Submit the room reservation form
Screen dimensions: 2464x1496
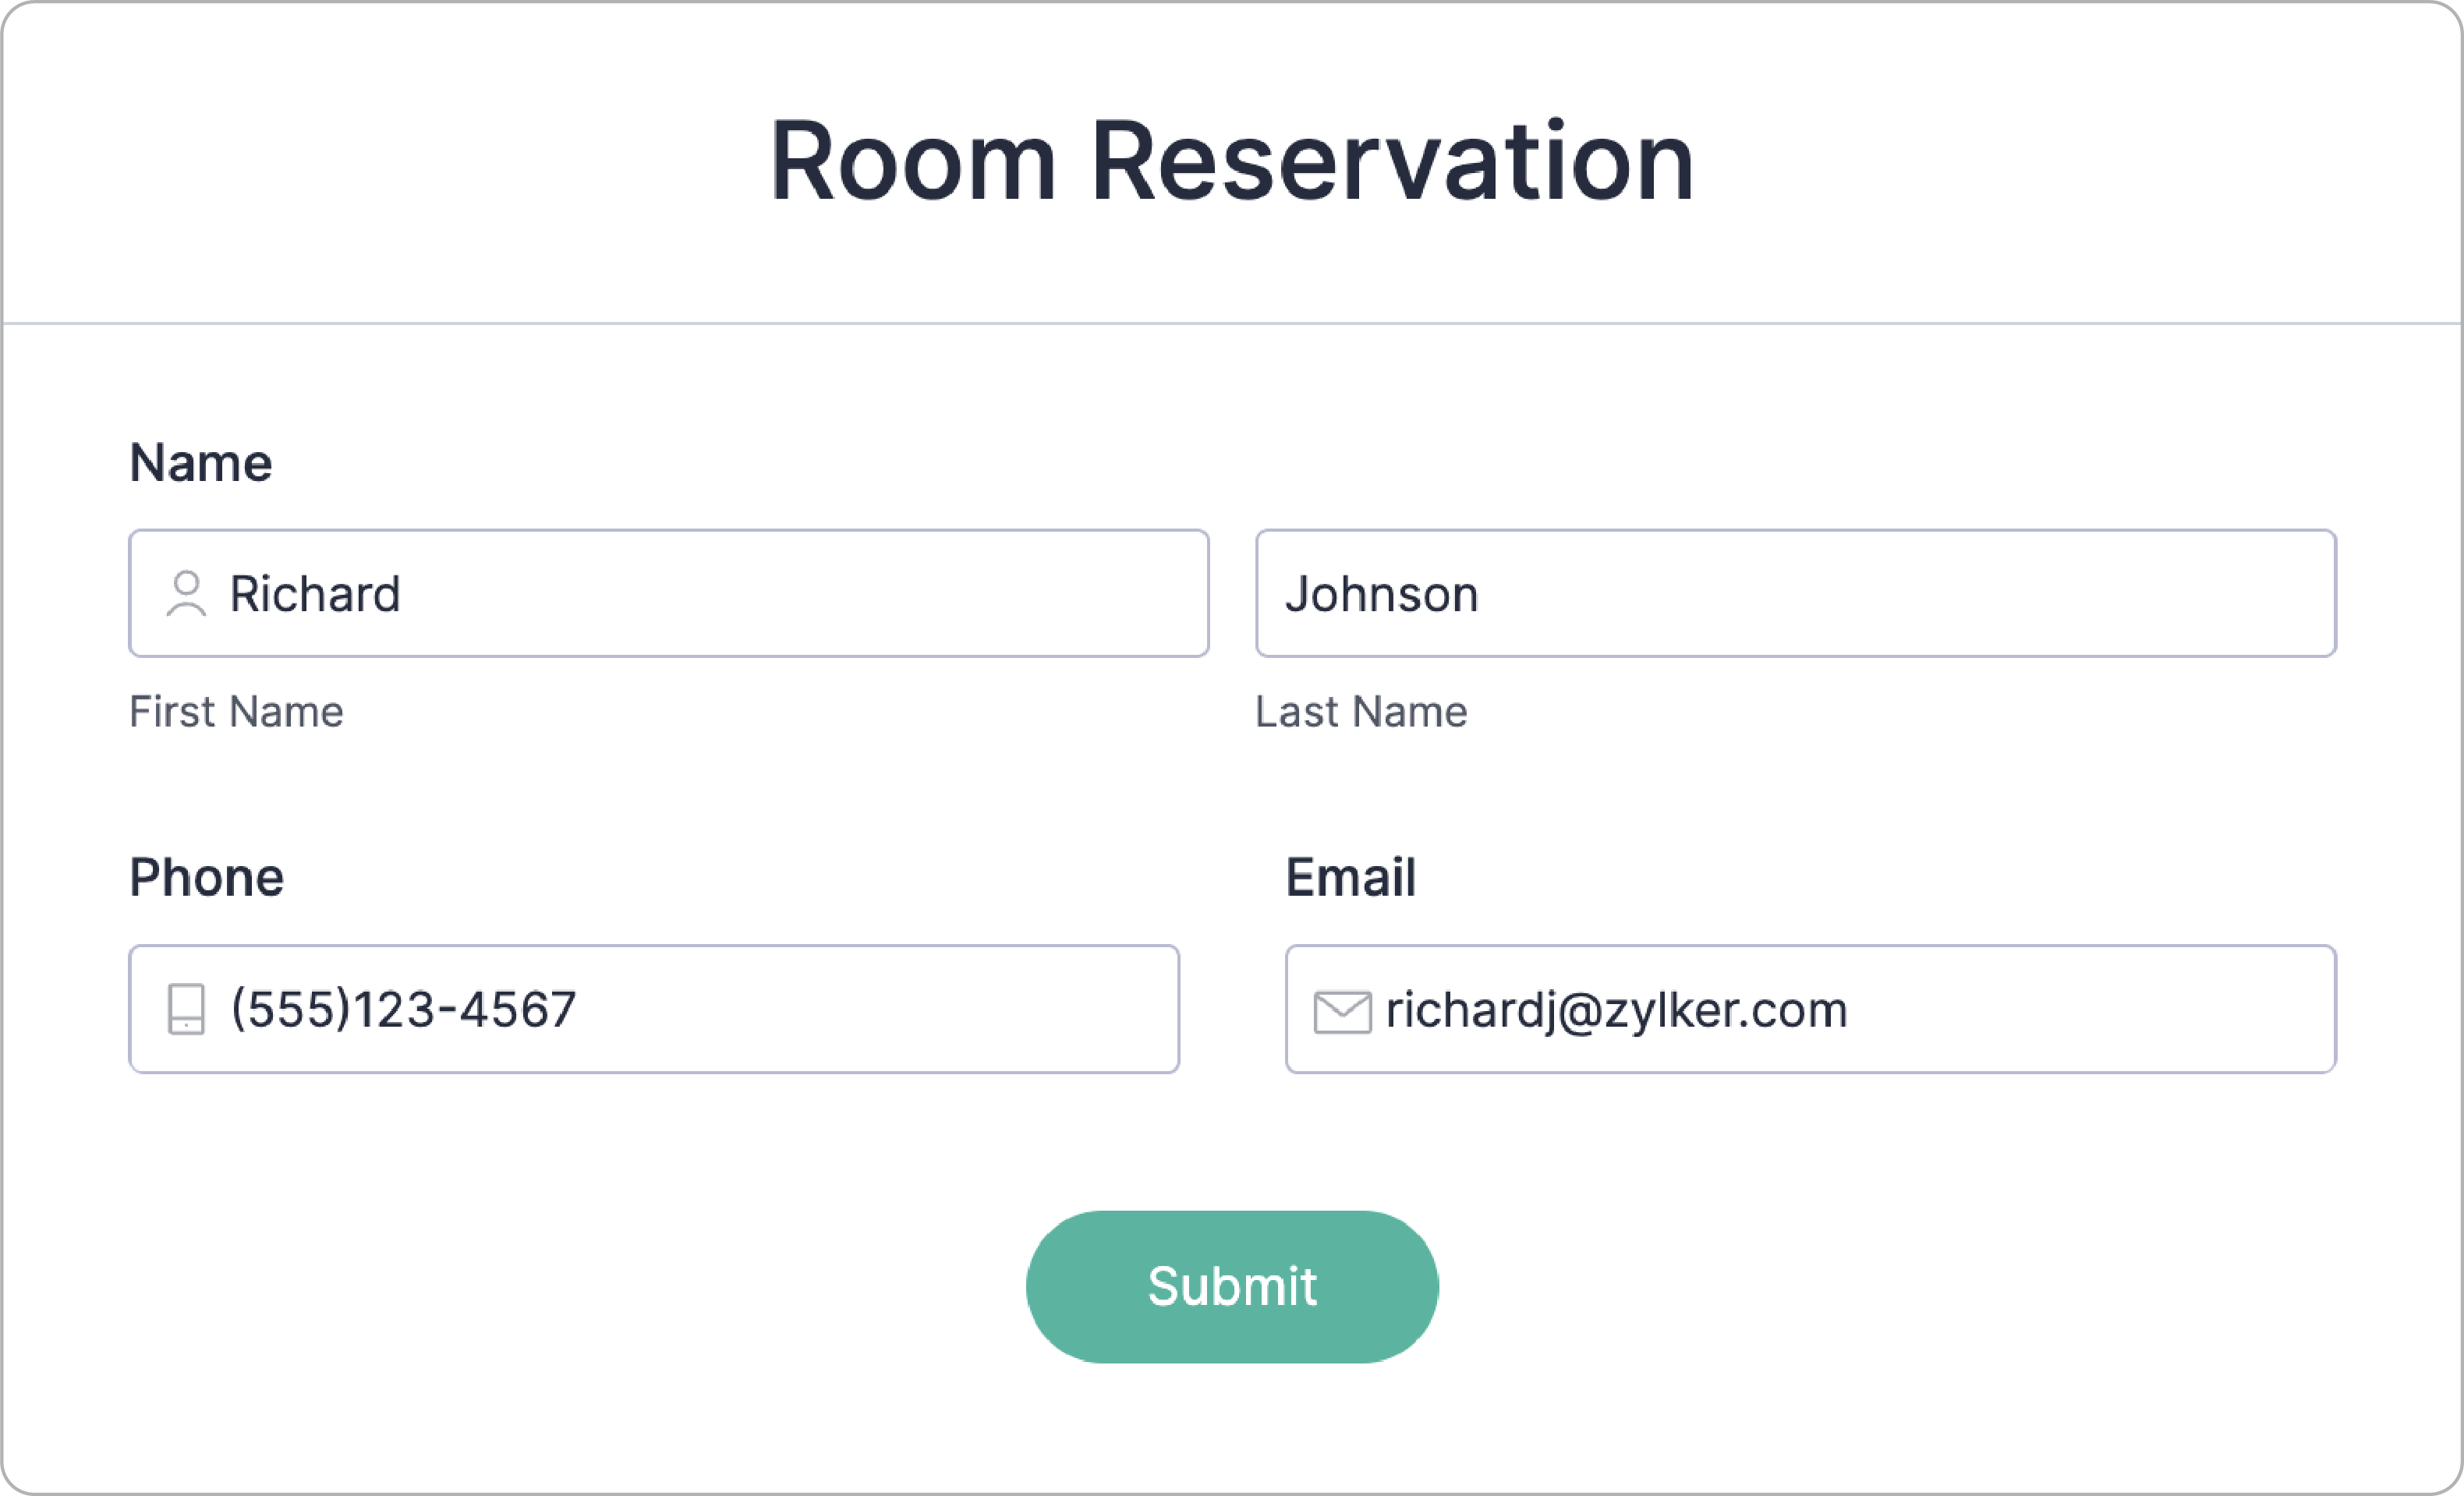click(x=1232, y=1286)
